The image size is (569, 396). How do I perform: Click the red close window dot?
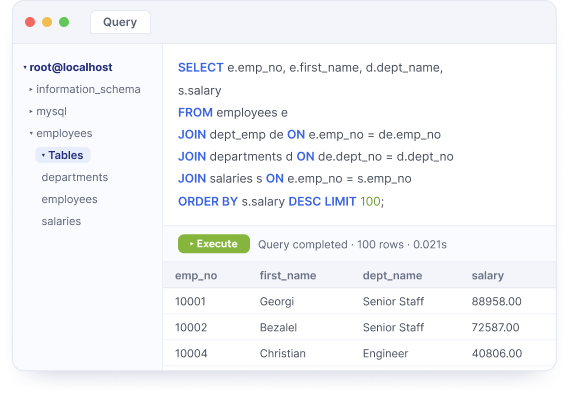[30, 22]
